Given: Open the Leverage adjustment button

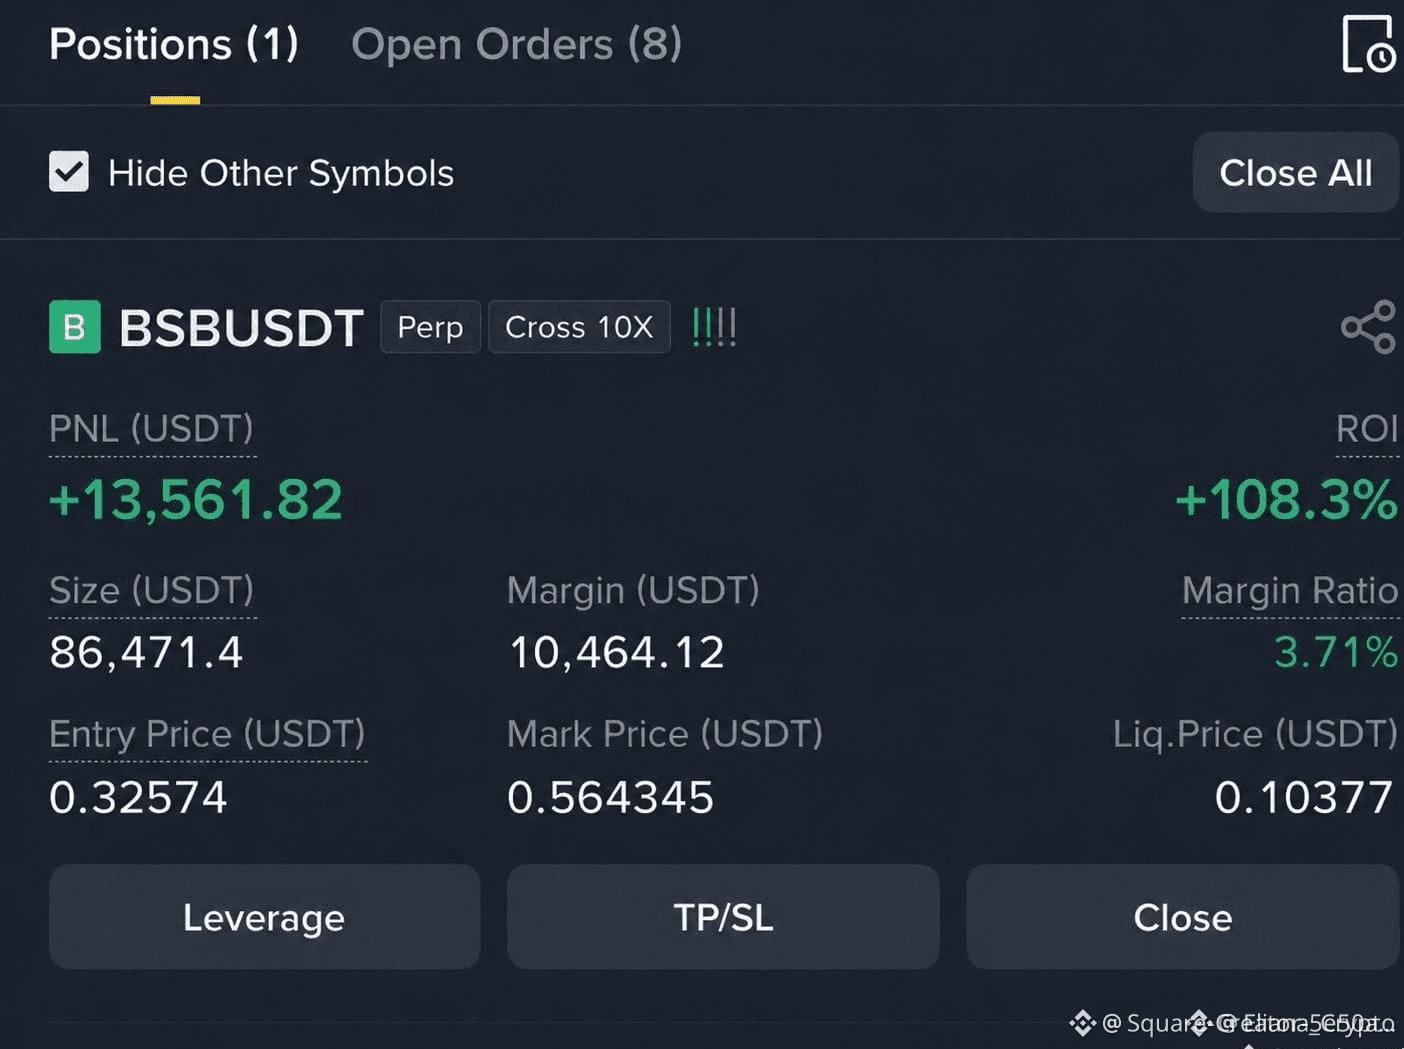Looking at the screenshot, I should click(264, 917).
